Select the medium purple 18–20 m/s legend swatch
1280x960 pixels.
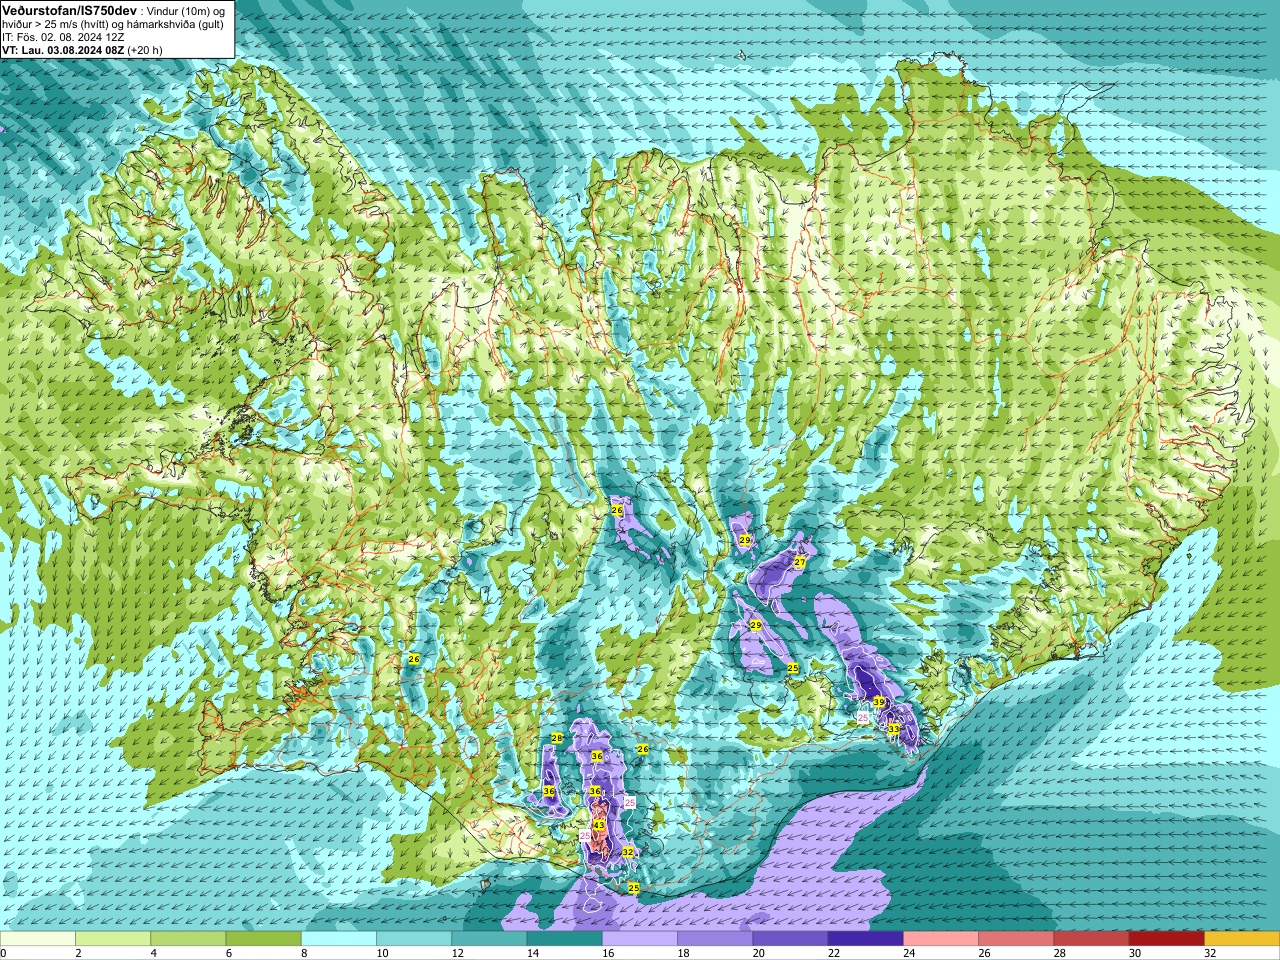(715, 938)
